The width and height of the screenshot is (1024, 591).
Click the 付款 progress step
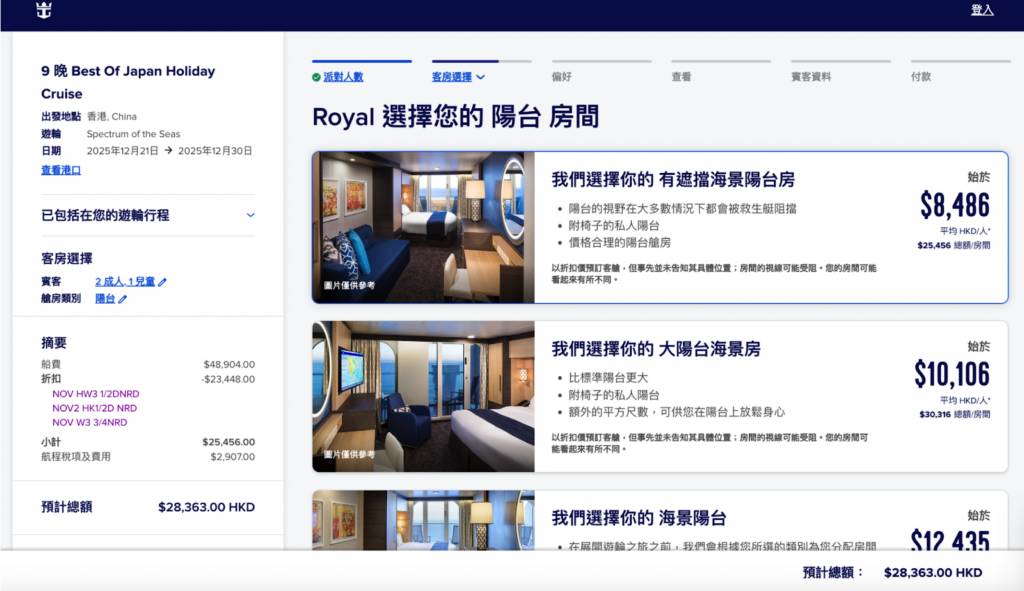[920, 76]
